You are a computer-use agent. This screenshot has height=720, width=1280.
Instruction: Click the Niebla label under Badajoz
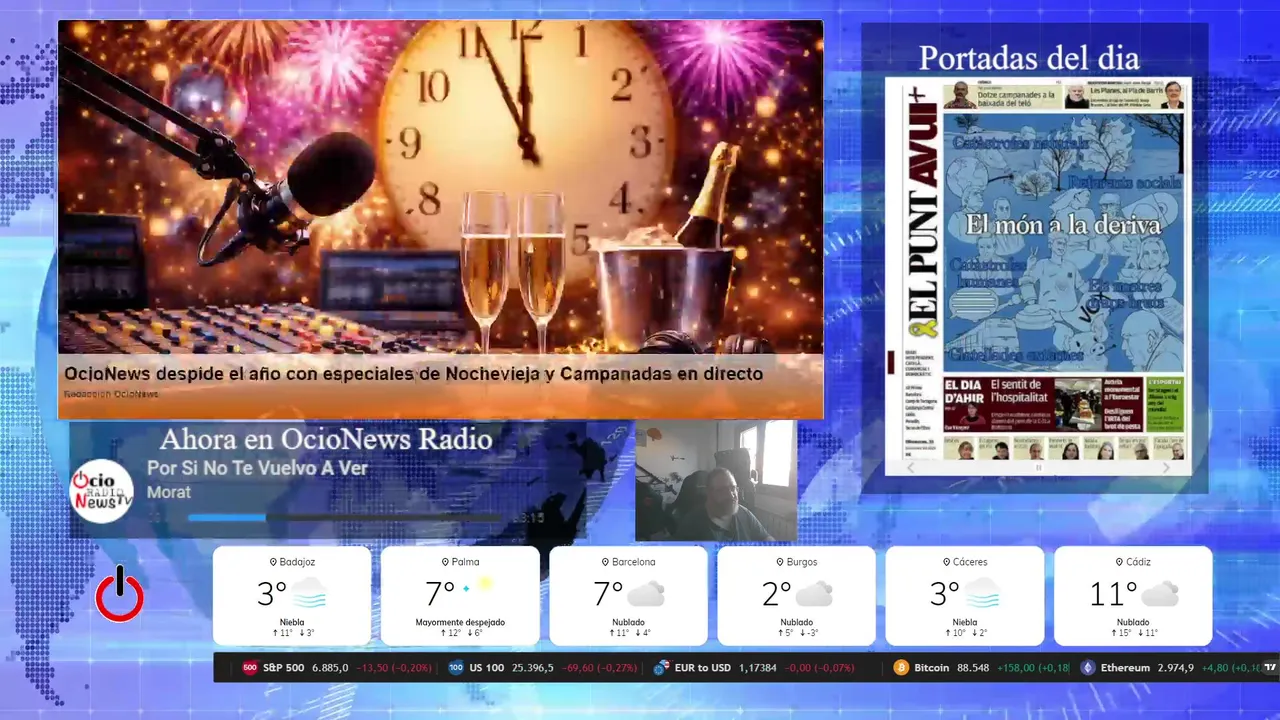tap(292, 622)
